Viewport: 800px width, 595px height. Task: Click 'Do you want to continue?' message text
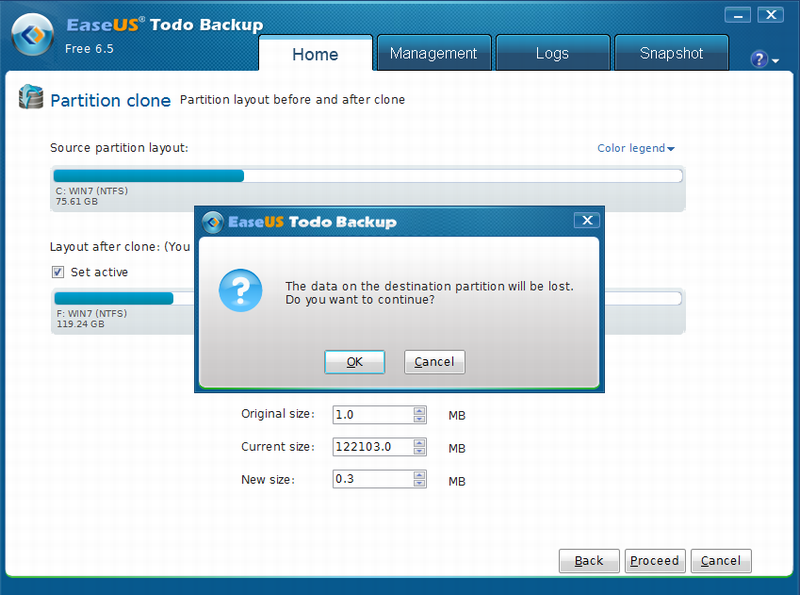tap(360, 300)
